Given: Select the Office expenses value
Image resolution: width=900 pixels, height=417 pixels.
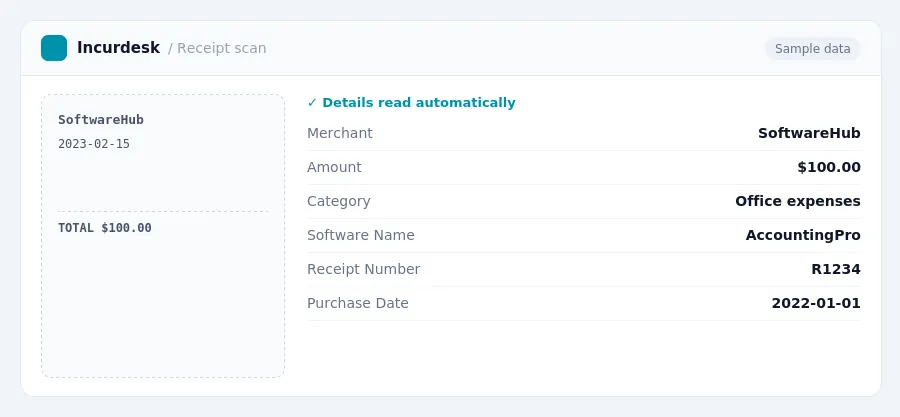Looking at the screenshot, I should point(798,201).
